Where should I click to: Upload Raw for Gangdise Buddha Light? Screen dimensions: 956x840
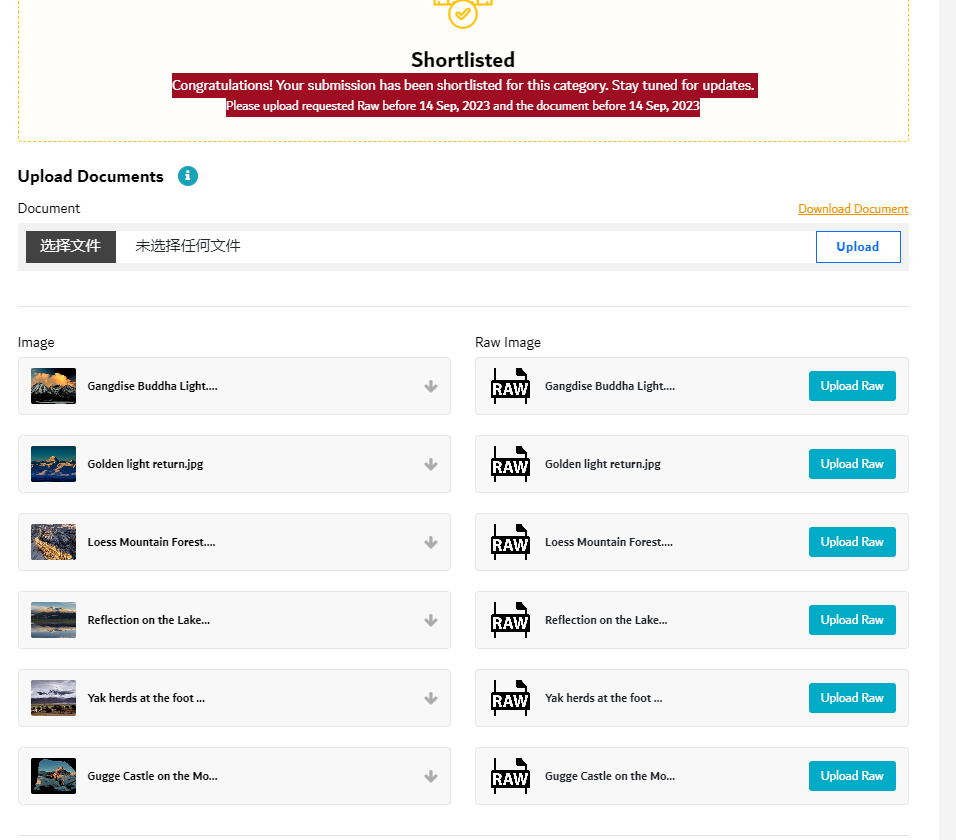[852, 386]
